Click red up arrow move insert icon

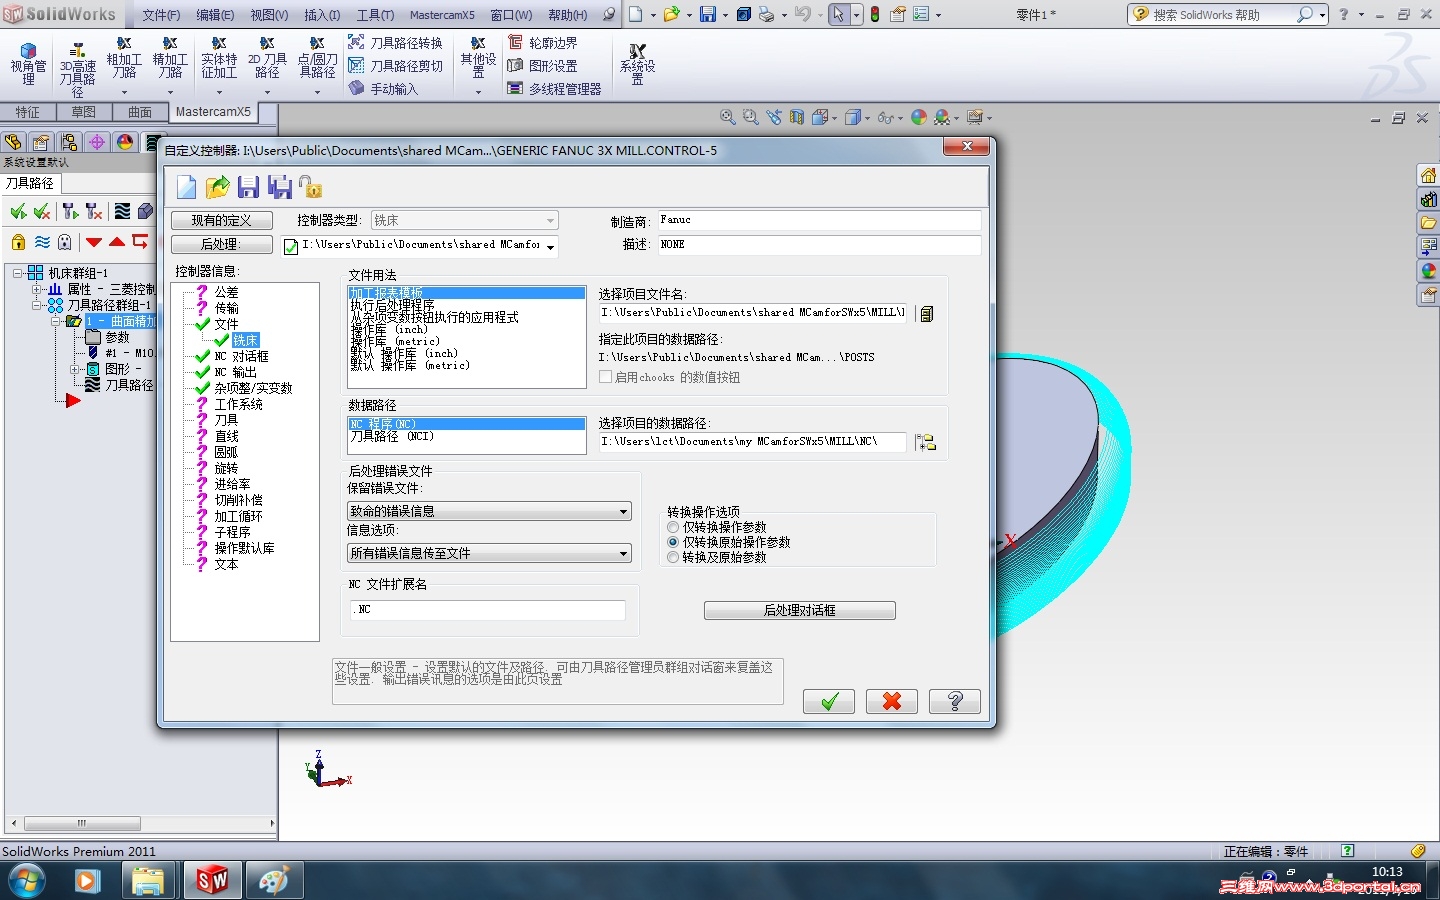(x=117, y=242)
